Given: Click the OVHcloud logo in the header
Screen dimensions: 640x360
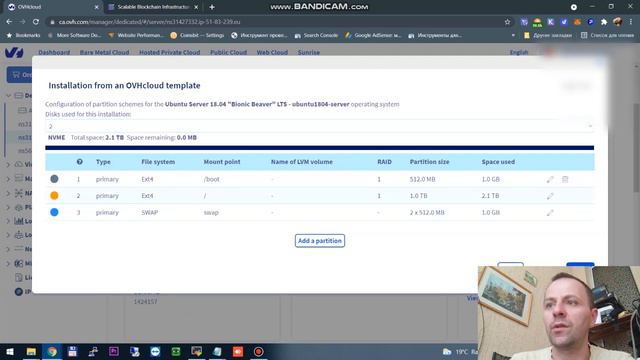Looking at the screenshot, I should click(14, 52).
